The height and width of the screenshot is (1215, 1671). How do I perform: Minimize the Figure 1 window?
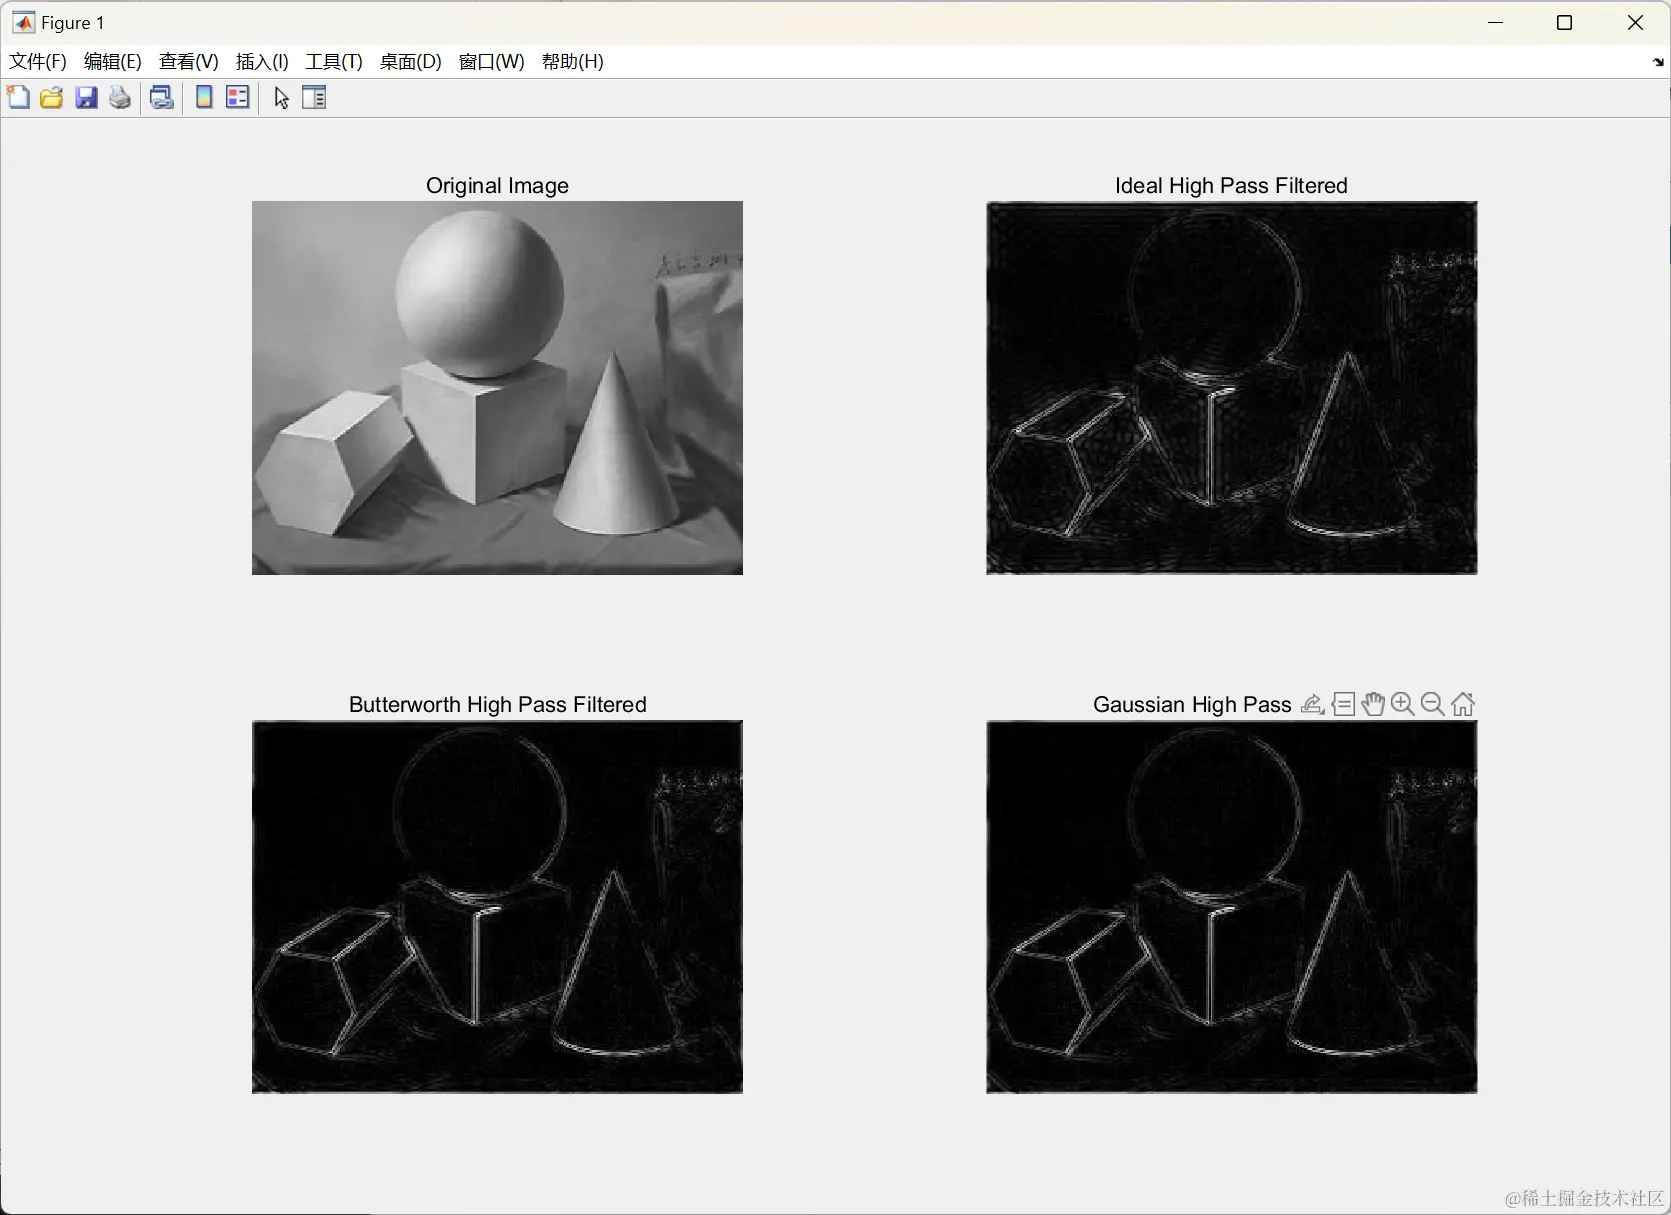pos(1496,22)
